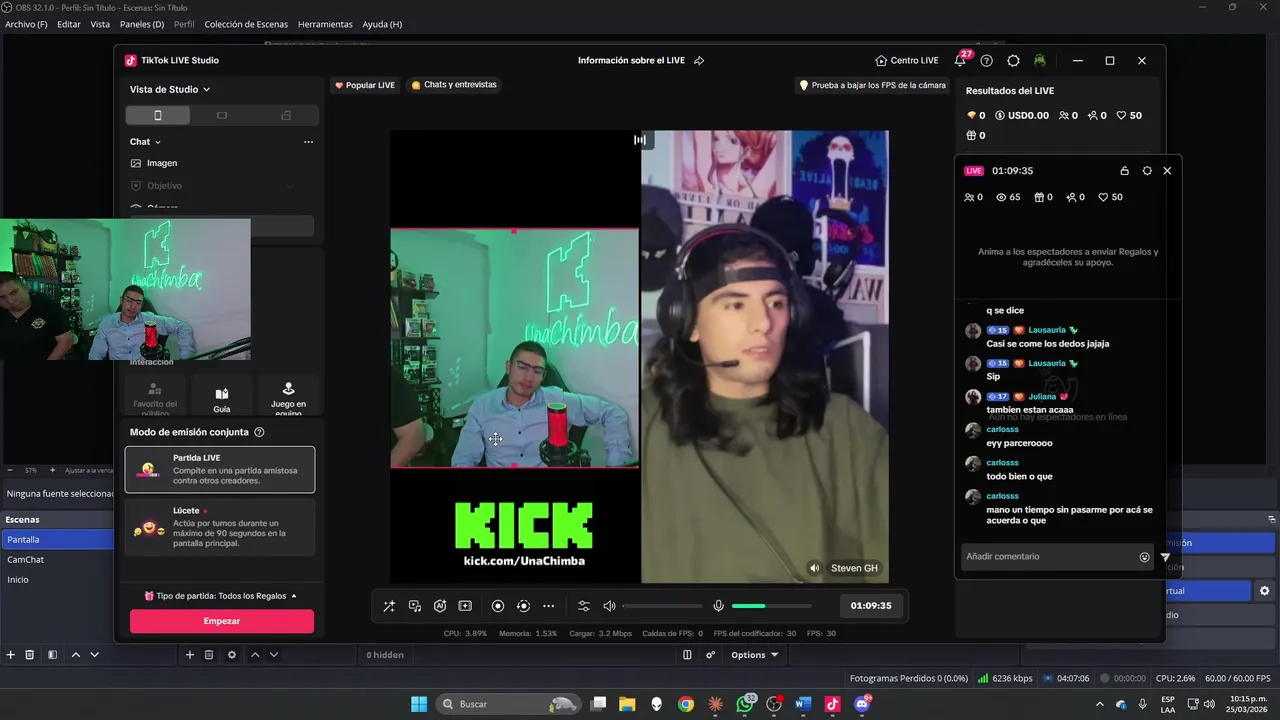Open advanced audio properties in OBS
The width and height of the screenshot is (1280, 720).
(x=711, y=655)
